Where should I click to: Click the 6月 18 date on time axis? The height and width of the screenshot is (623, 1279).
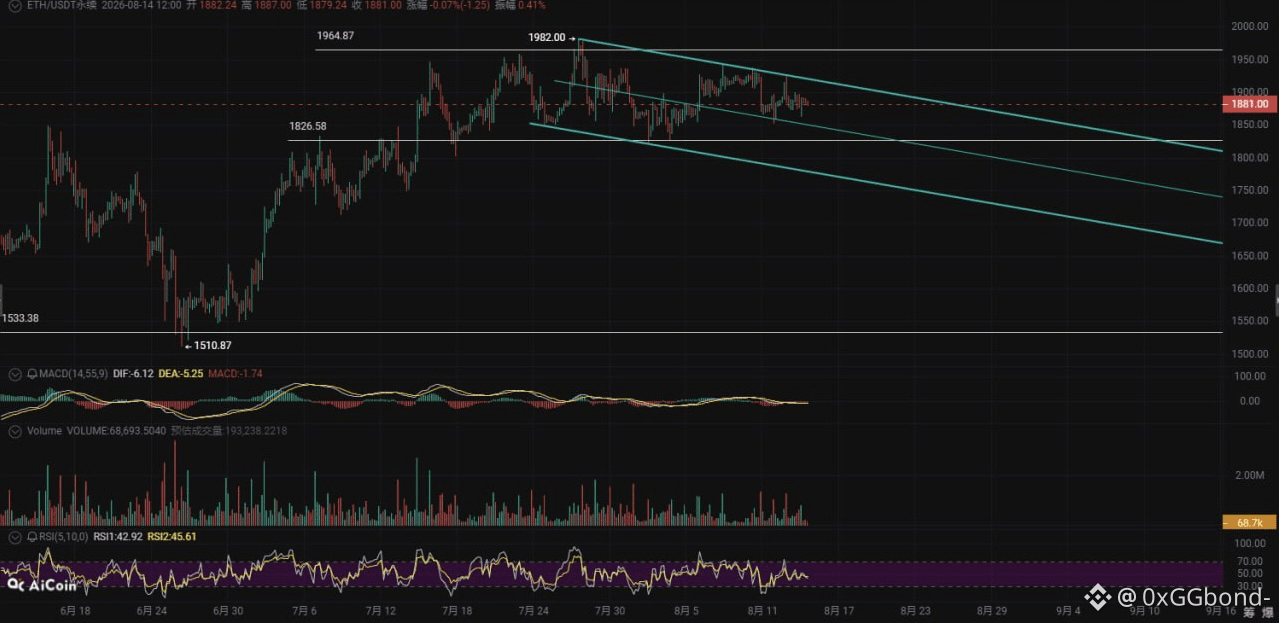[76, 610]
